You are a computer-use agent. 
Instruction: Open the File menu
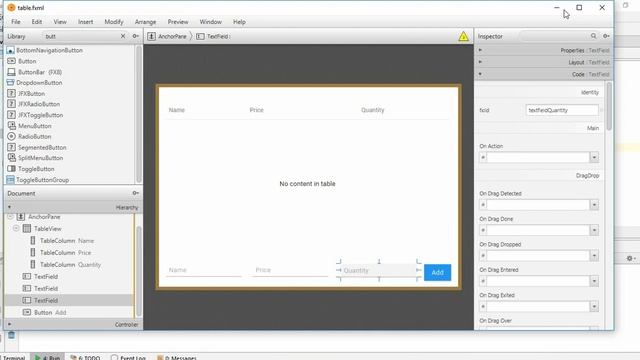pyautogui.click(x=16, y=22)
